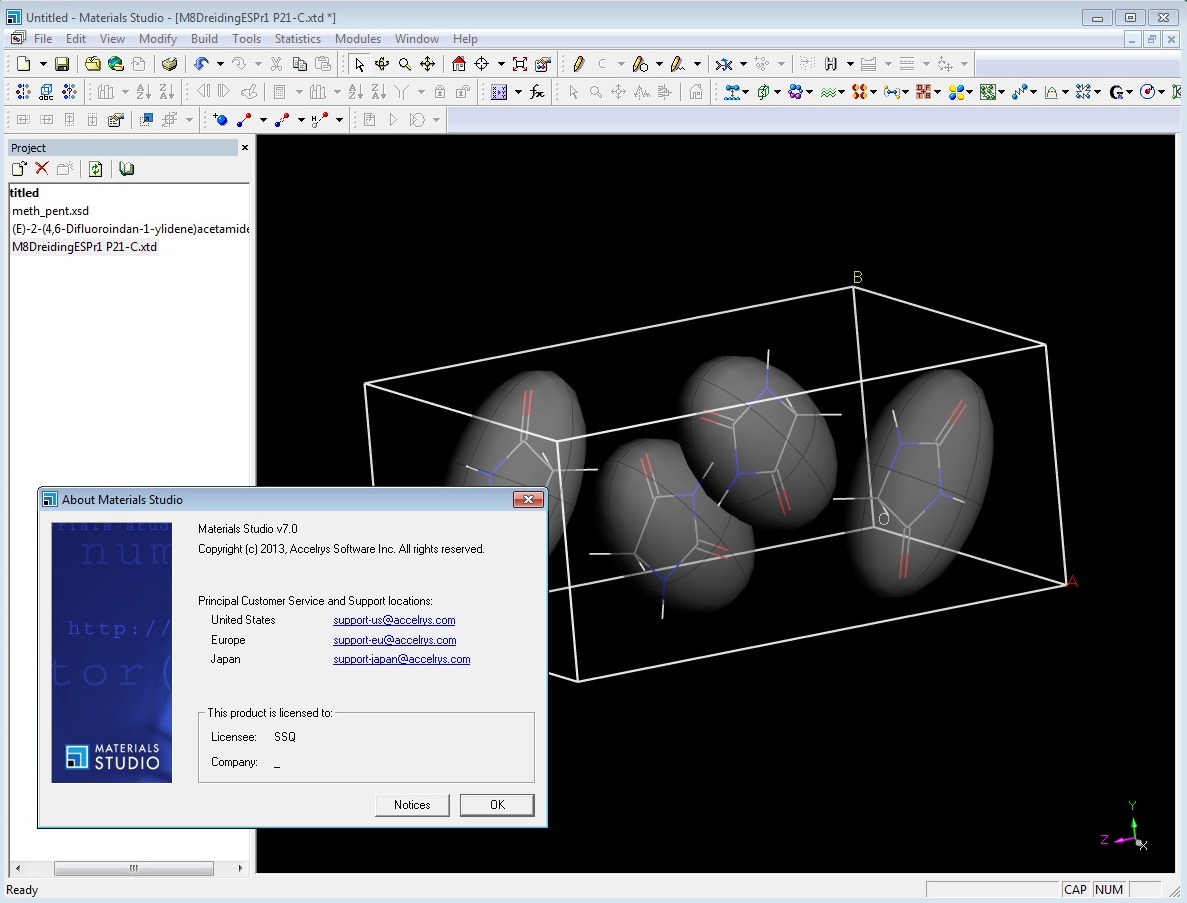Close the About Materials Studio dialog
1187x903 pixels.
coord(528,500)
